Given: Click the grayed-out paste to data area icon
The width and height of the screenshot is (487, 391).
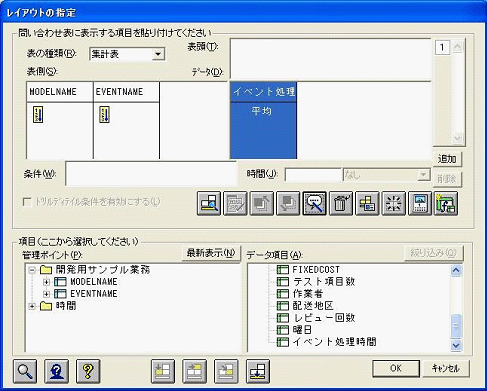Looking at the screenshot, I should point(226,371).
